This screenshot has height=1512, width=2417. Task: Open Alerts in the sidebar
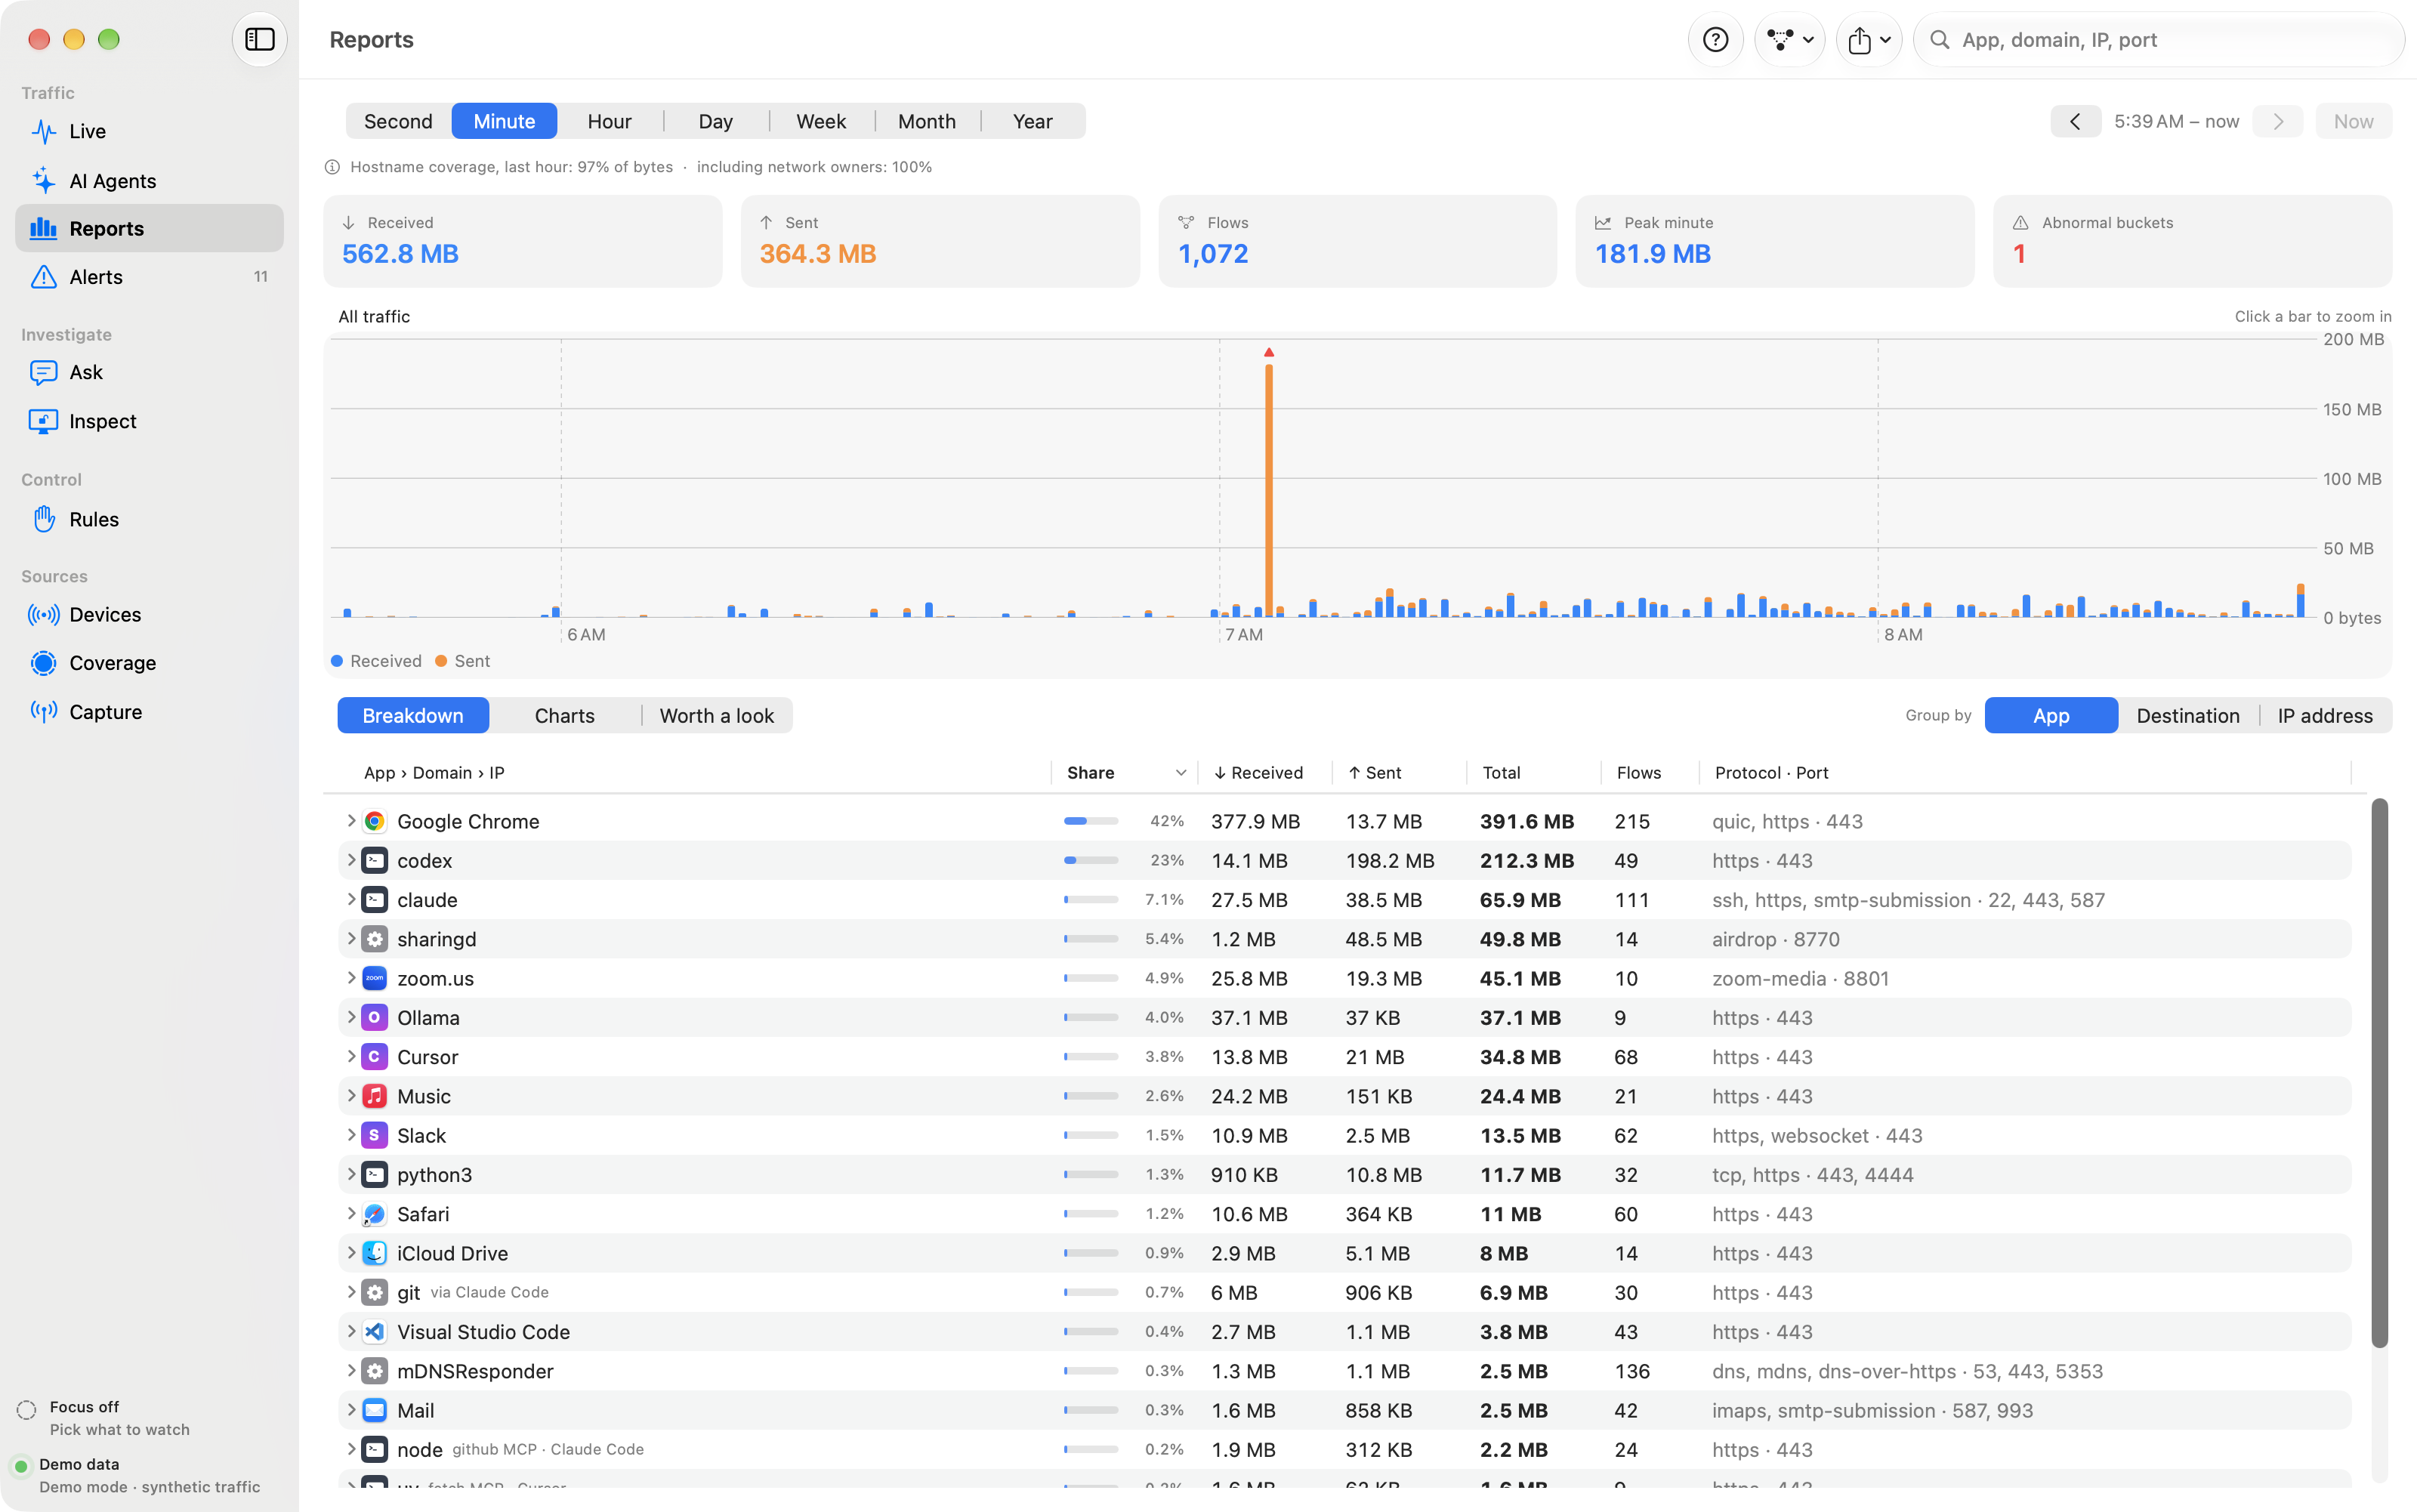(149, 277)
